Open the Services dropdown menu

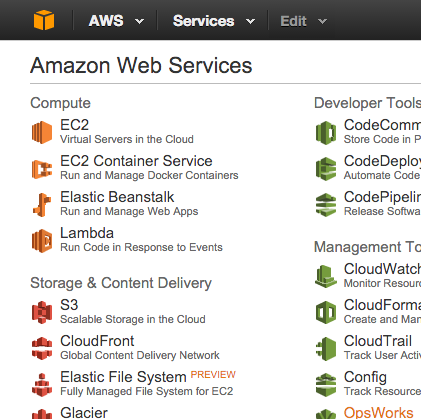coord(214,21)
